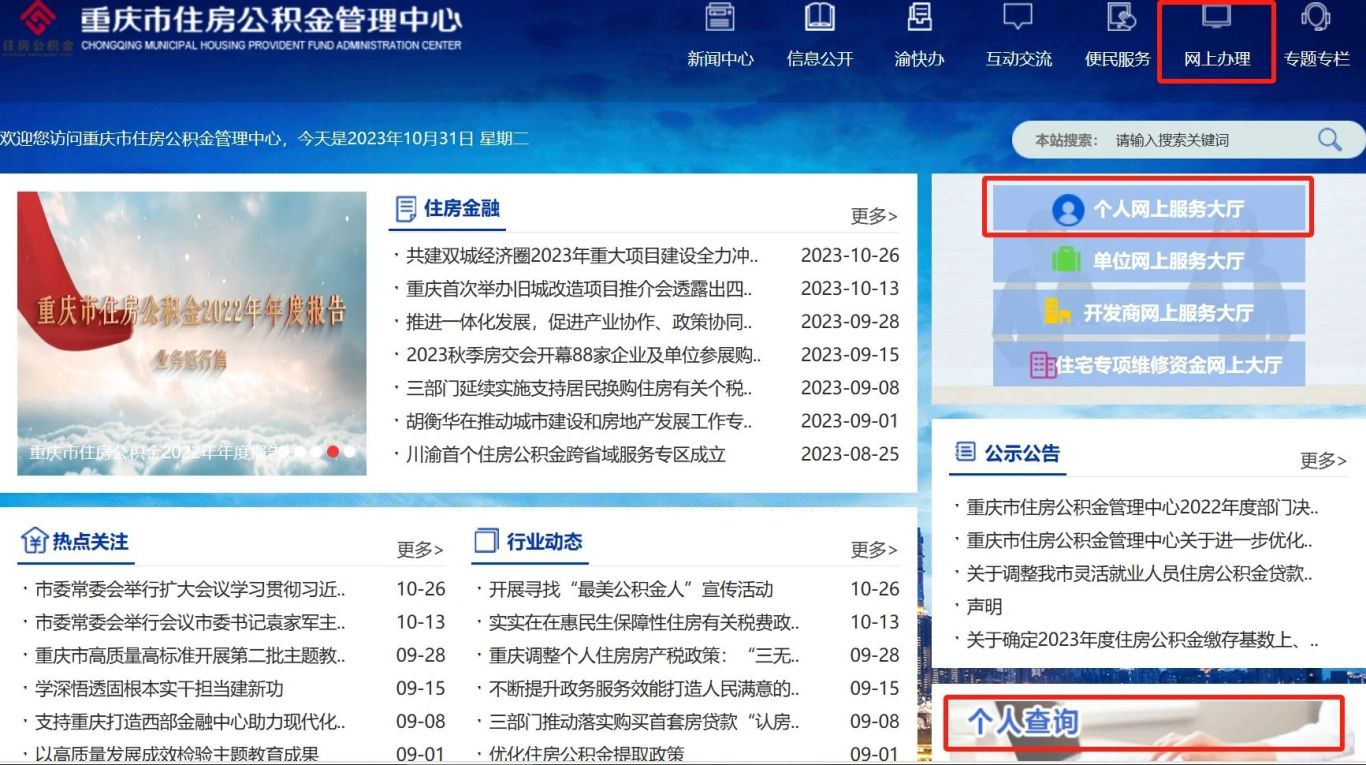Screen dimensions: 1366x765
Task: Open the 声明 notice
Action: (984, 607)
